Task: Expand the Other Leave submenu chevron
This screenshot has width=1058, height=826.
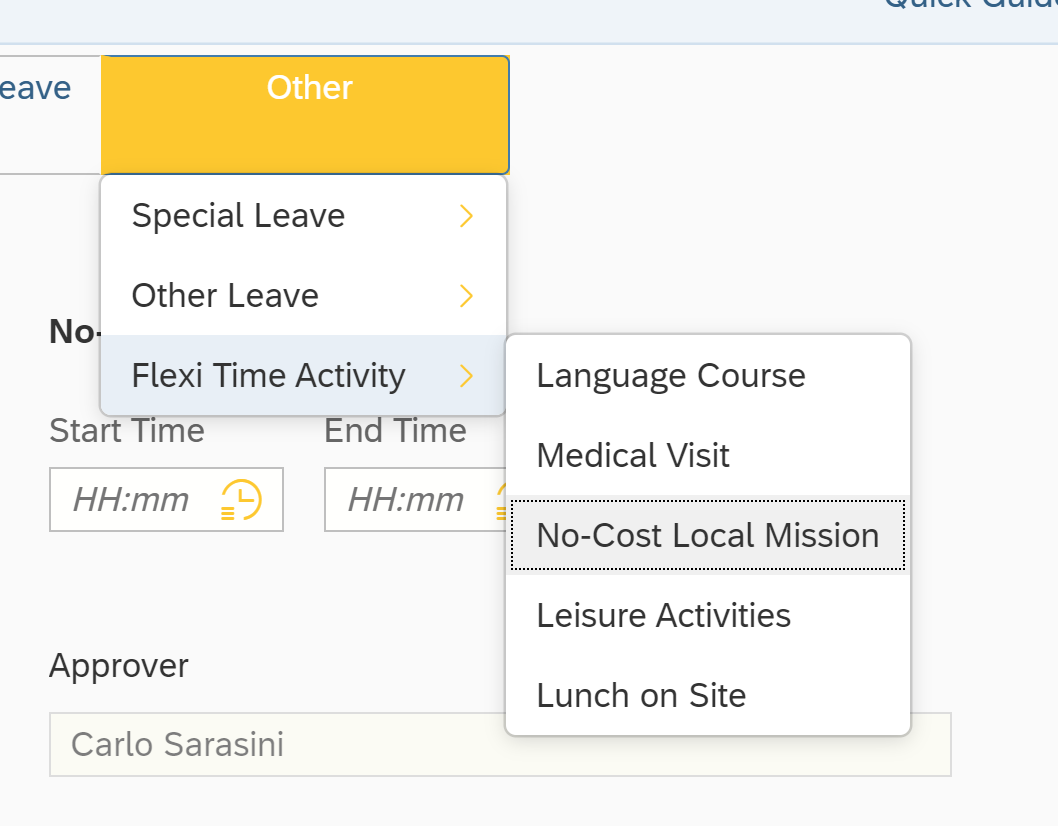Action: (466, 296)
